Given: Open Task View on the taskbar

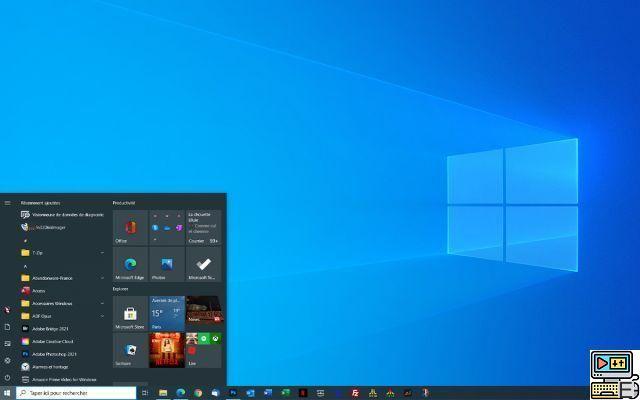Looking at the screenshot, I should pos(145,393).
